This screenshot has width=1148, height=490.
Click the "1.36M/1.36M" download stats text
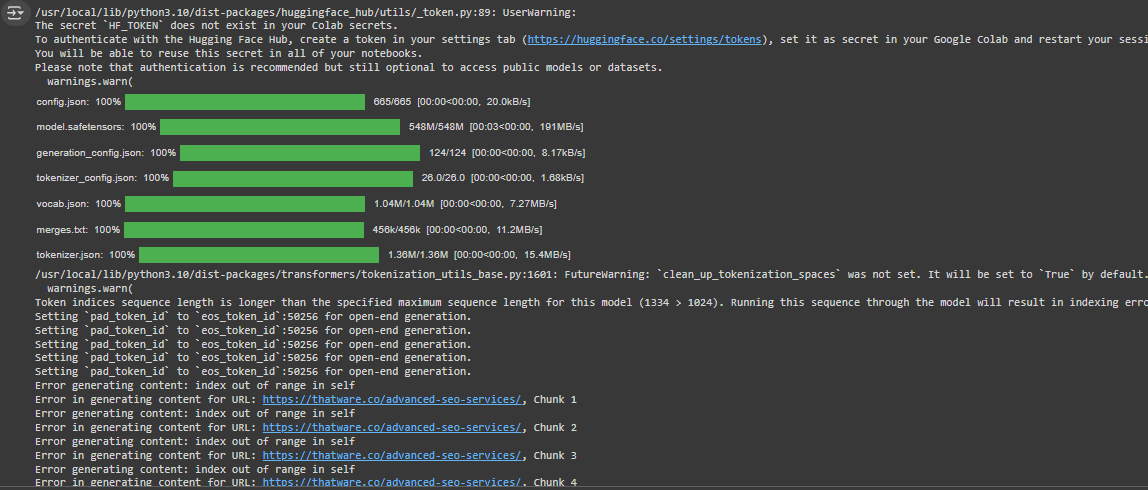(x=479, y=255)
